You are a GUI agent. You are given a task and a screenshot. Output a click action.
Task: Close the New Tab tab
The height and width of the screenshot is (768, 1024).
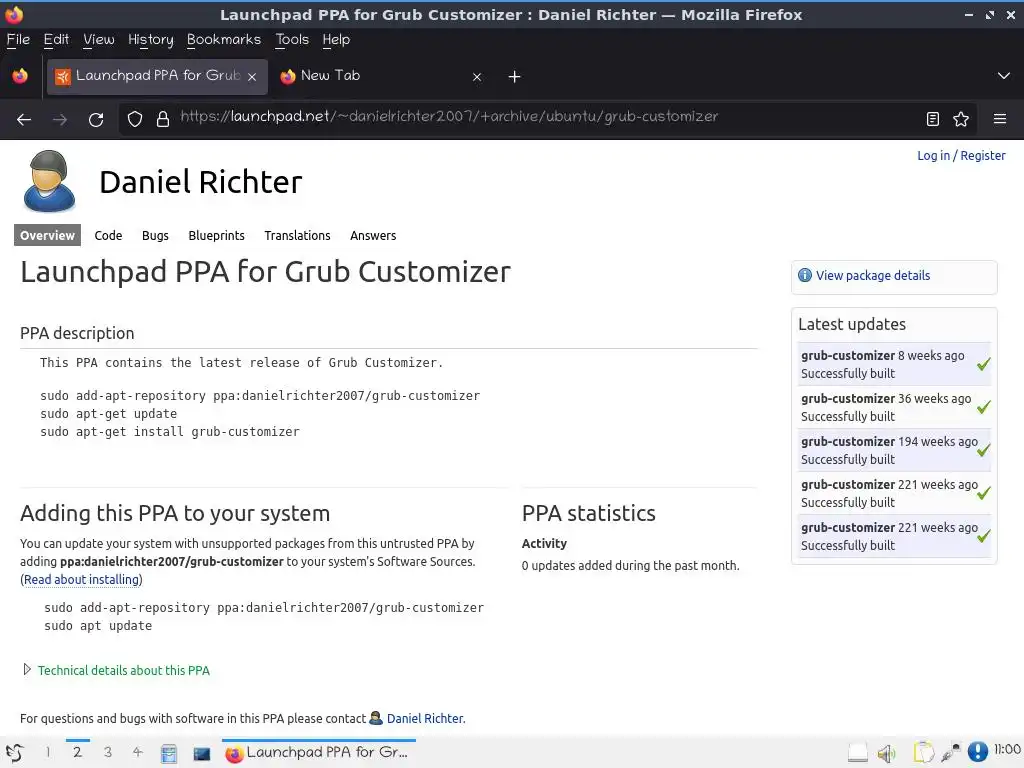[477, 77]
